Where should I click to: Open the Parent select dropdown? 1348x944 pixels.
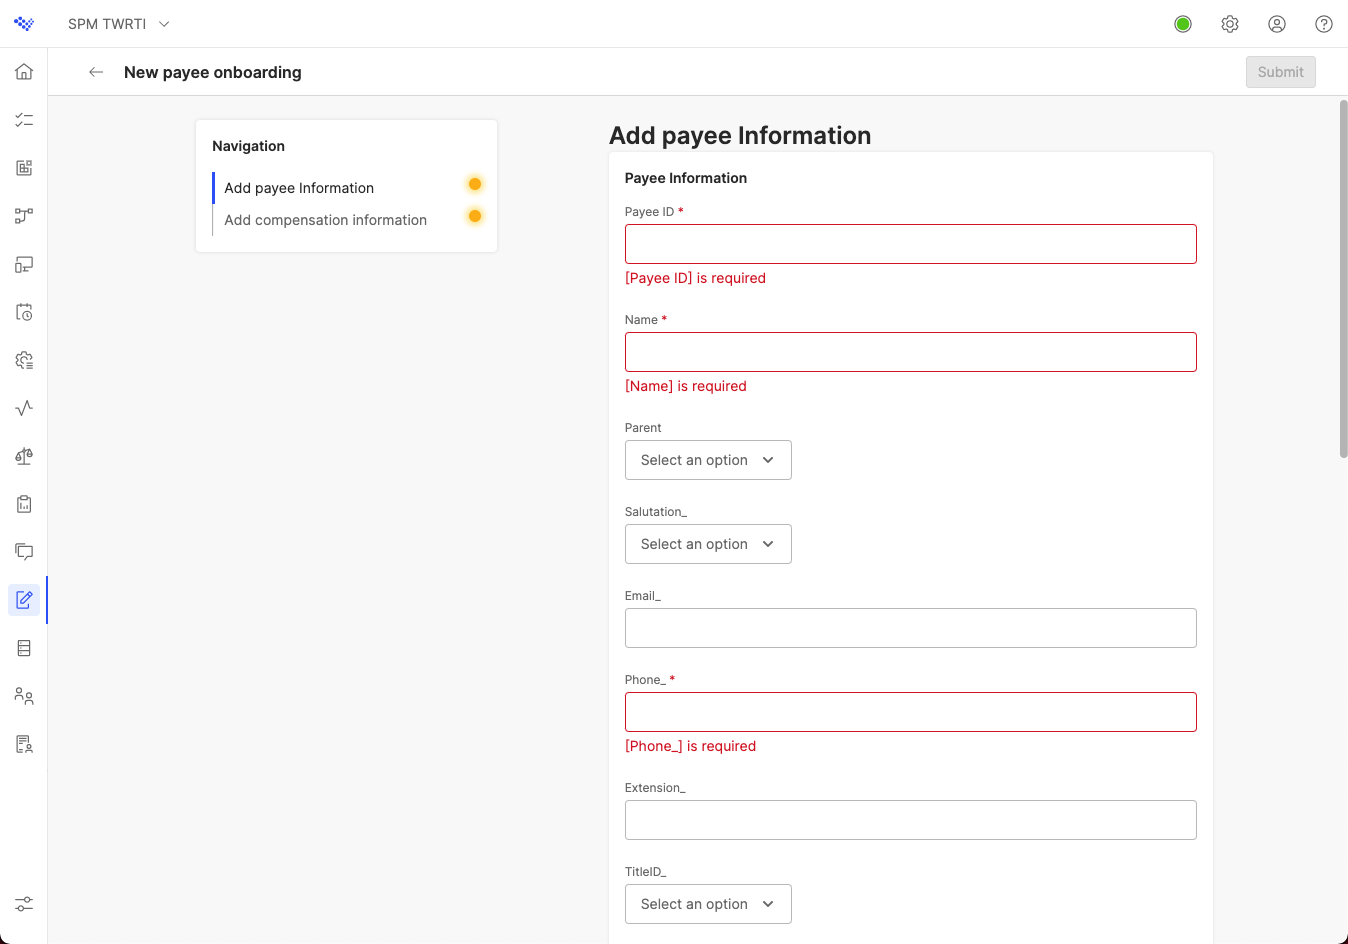tap(708, 460)
